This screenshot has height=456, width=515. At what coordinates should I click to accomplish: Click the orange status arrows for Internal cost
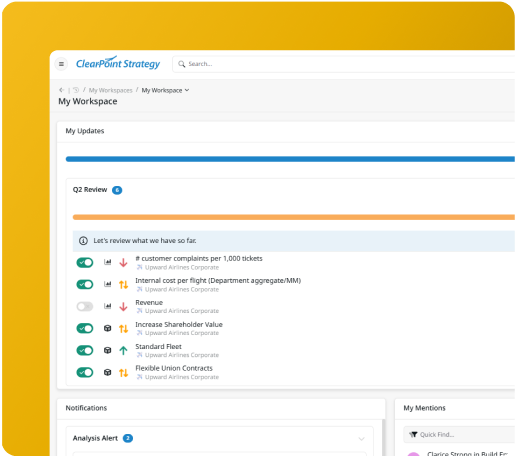[123, 285]
